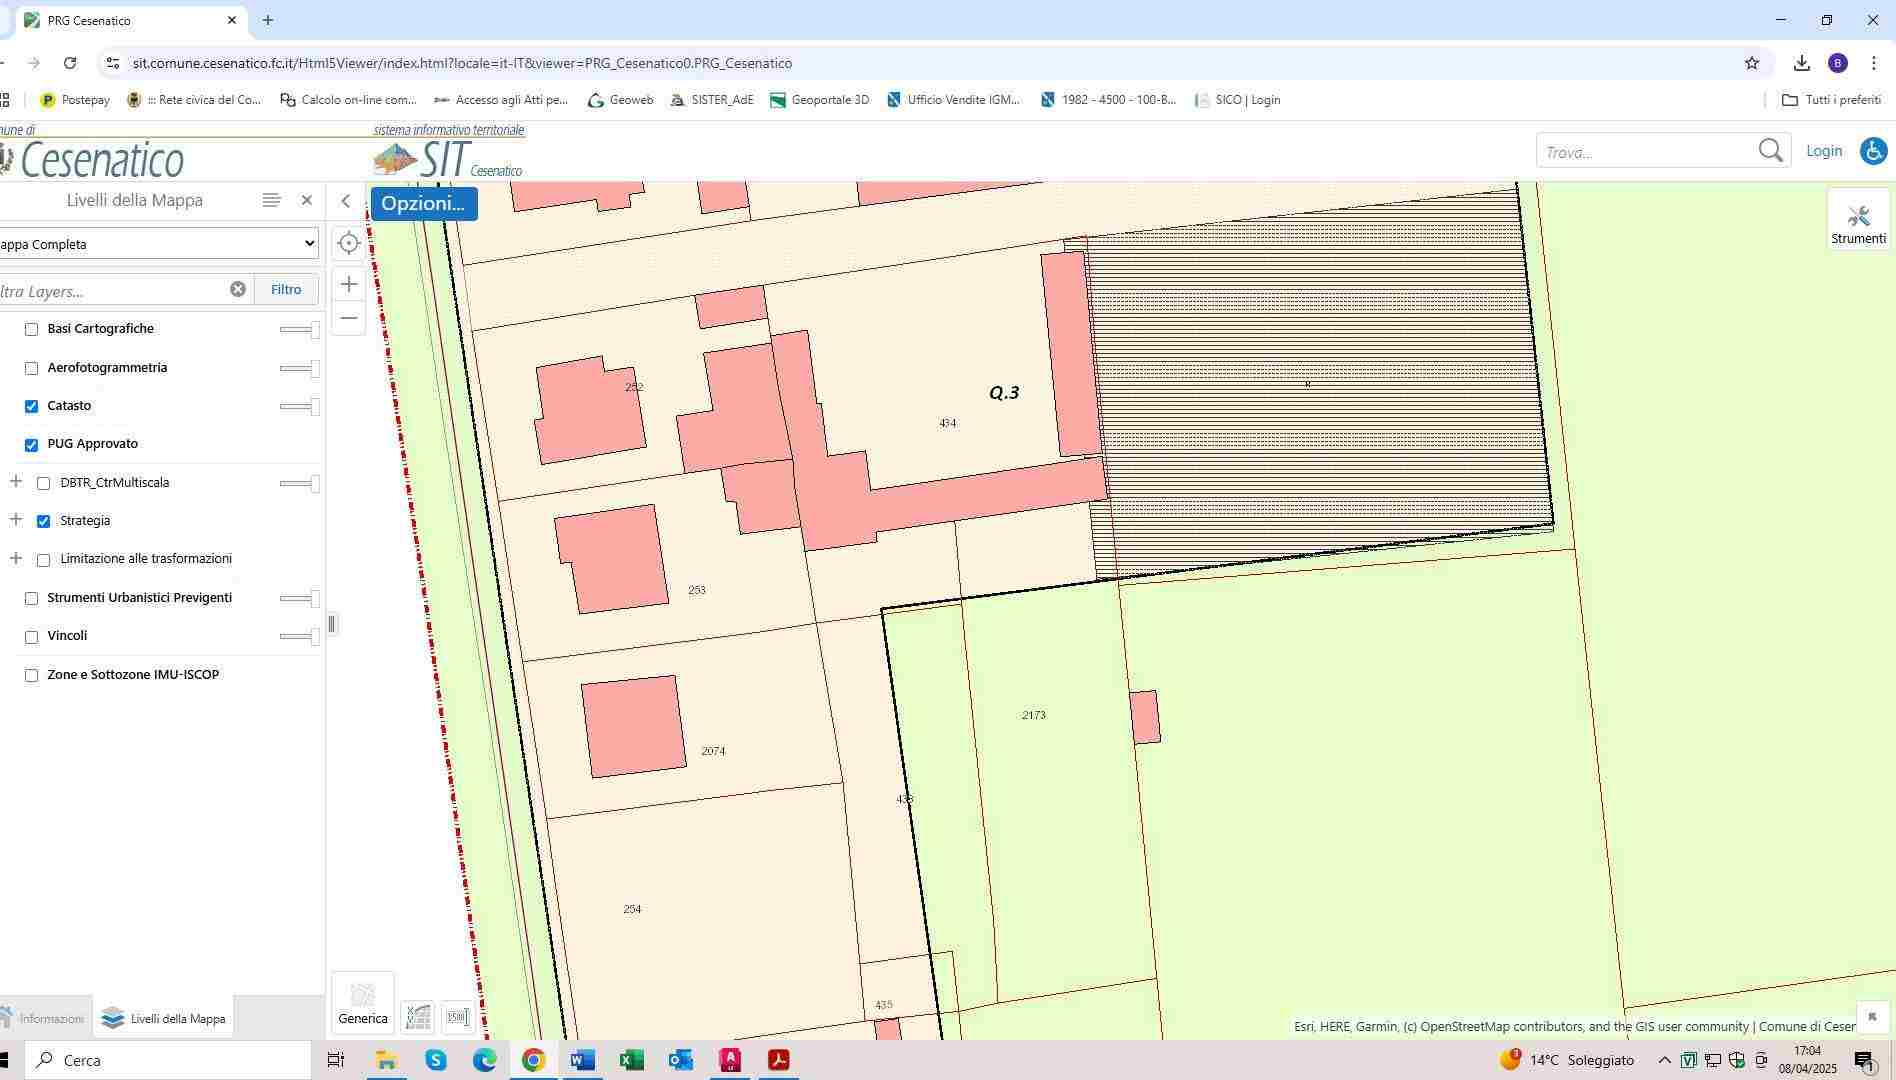Open the accessibility icon next to Login

pyautogui.click(x=1872, y=151)
